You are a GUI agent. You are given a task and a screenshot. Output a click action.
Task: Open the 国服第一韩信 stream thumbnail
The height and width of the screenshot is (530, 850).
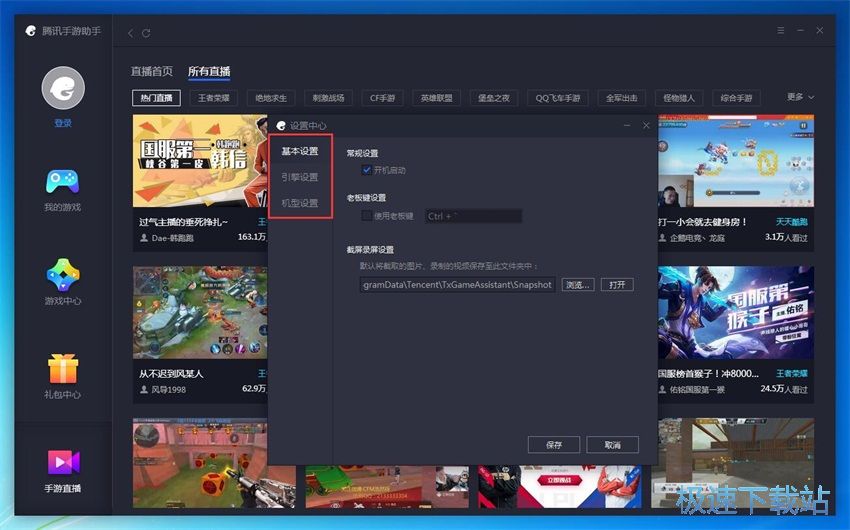200,160
